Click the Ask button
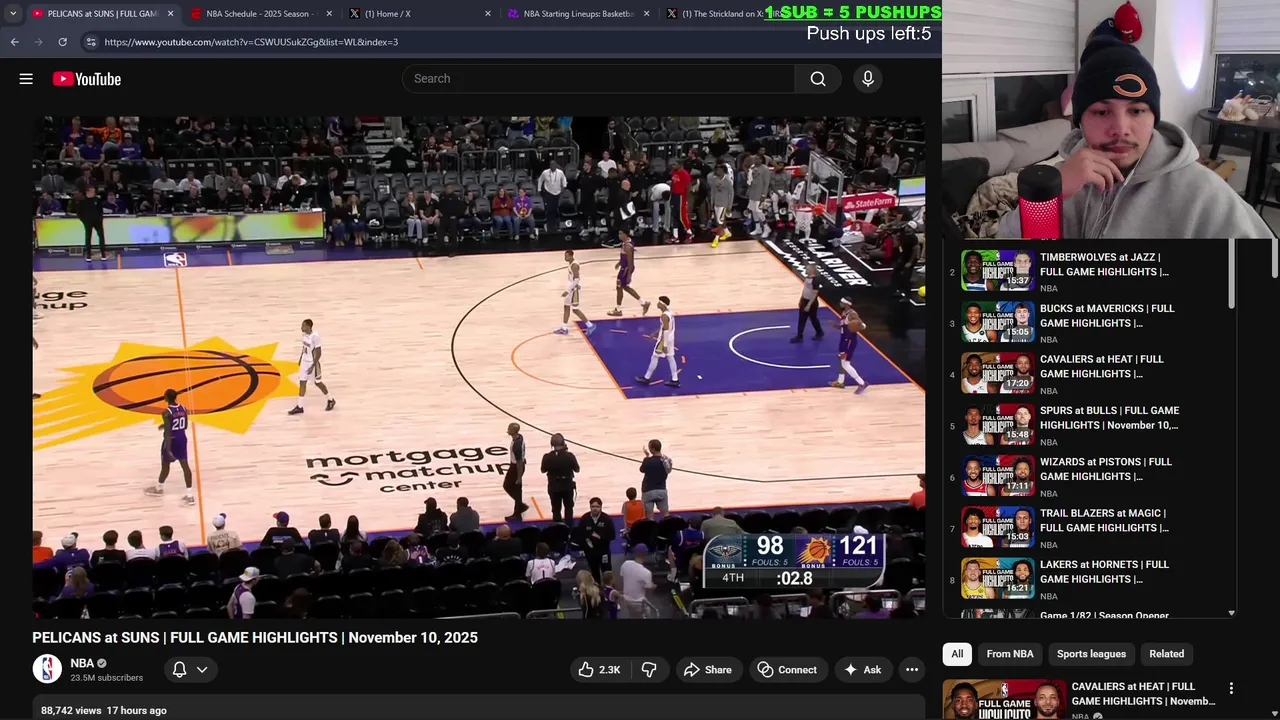This screenshot has height=720, width=1280. [x=862, y=670]
